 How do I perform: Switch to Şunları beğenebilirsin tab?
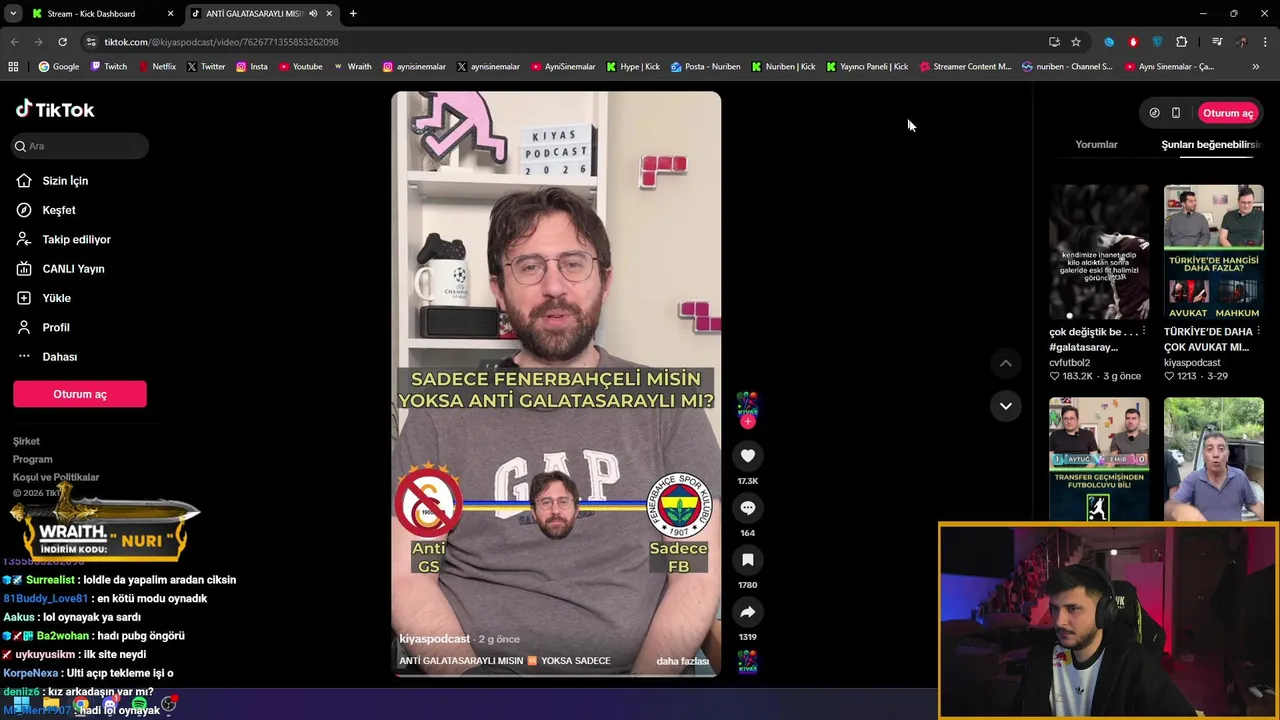tap(1210, 145)
